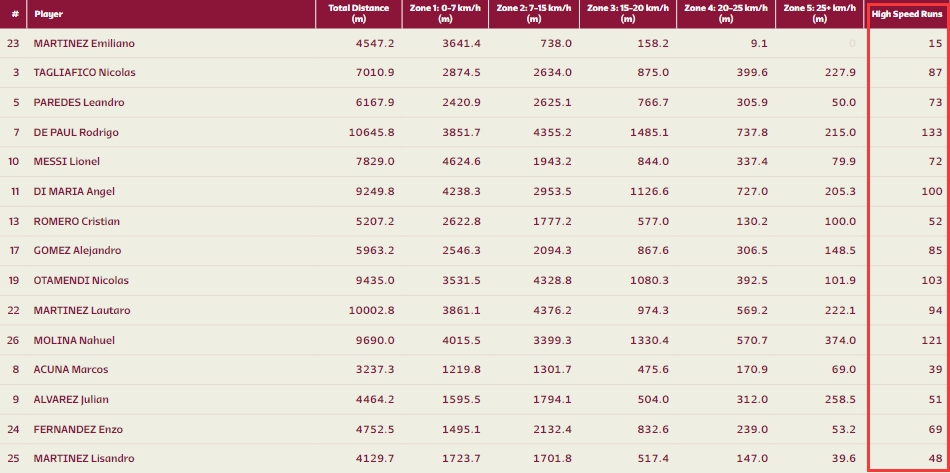
Task: Click the Zone 5: 25+ km/h header
Action: click(x=819, y=14)
